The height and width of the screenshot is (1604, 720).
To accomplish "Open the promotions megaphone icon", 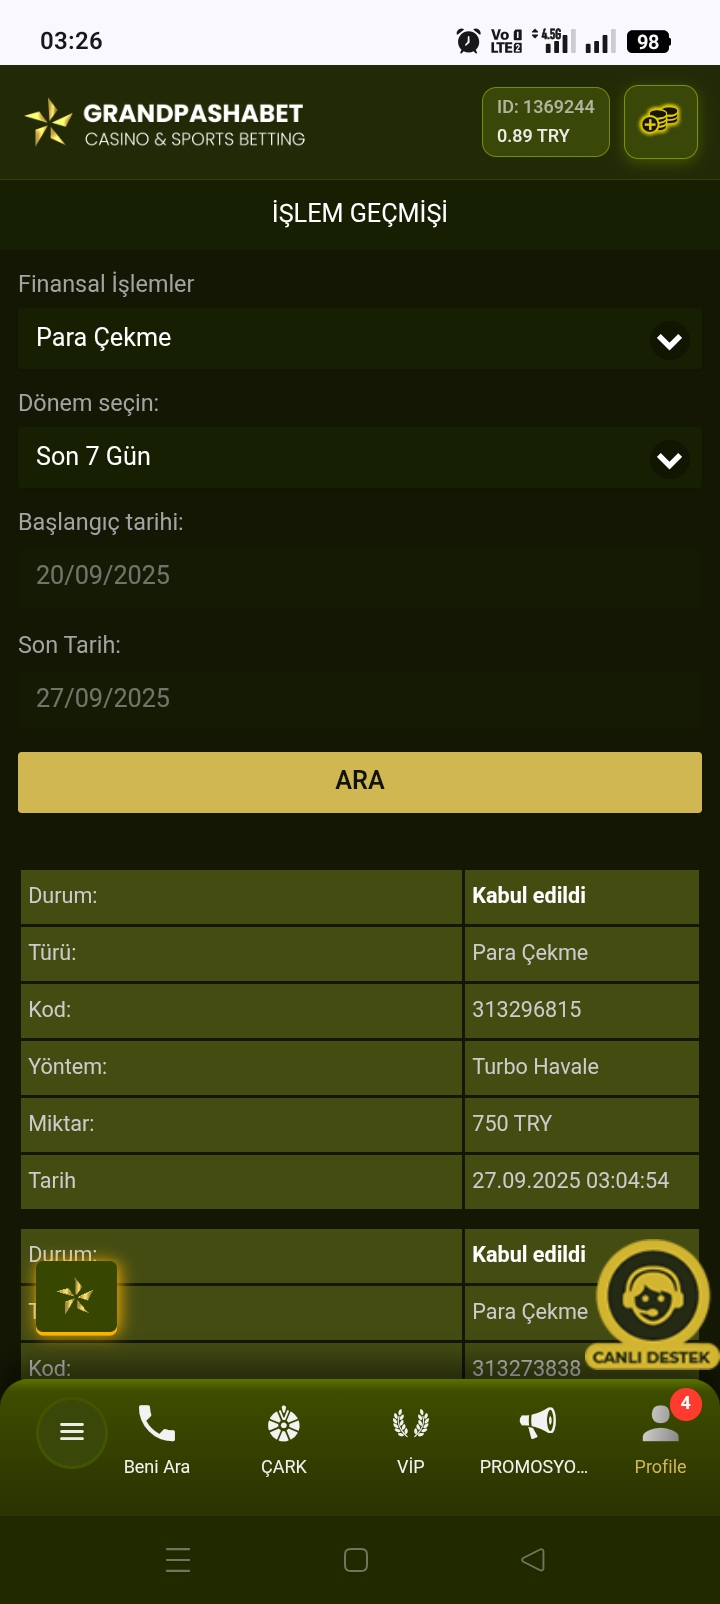I will coord(537,1422).
